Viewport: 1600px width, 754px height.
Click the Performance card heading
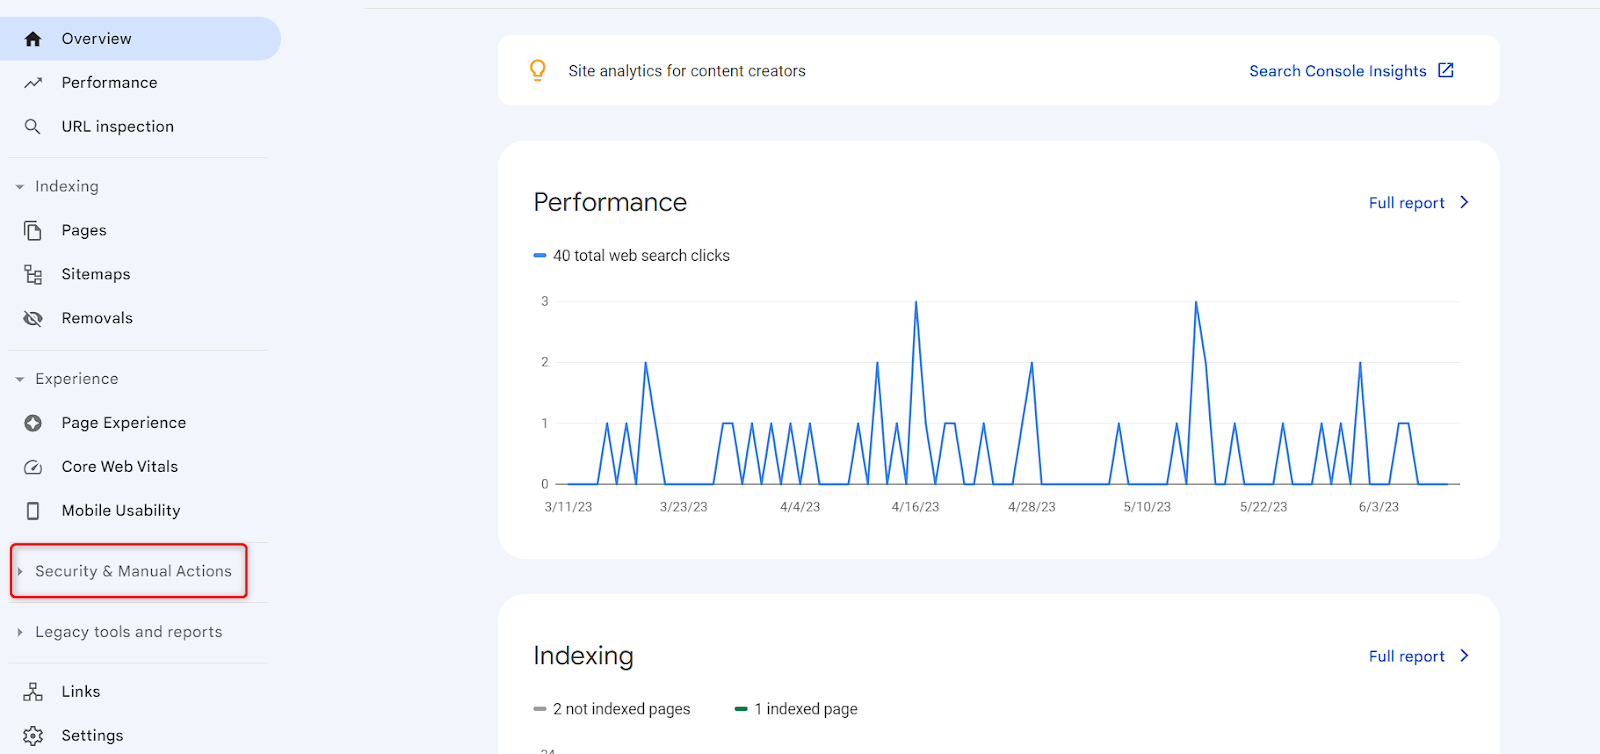(x=610, y=202)
